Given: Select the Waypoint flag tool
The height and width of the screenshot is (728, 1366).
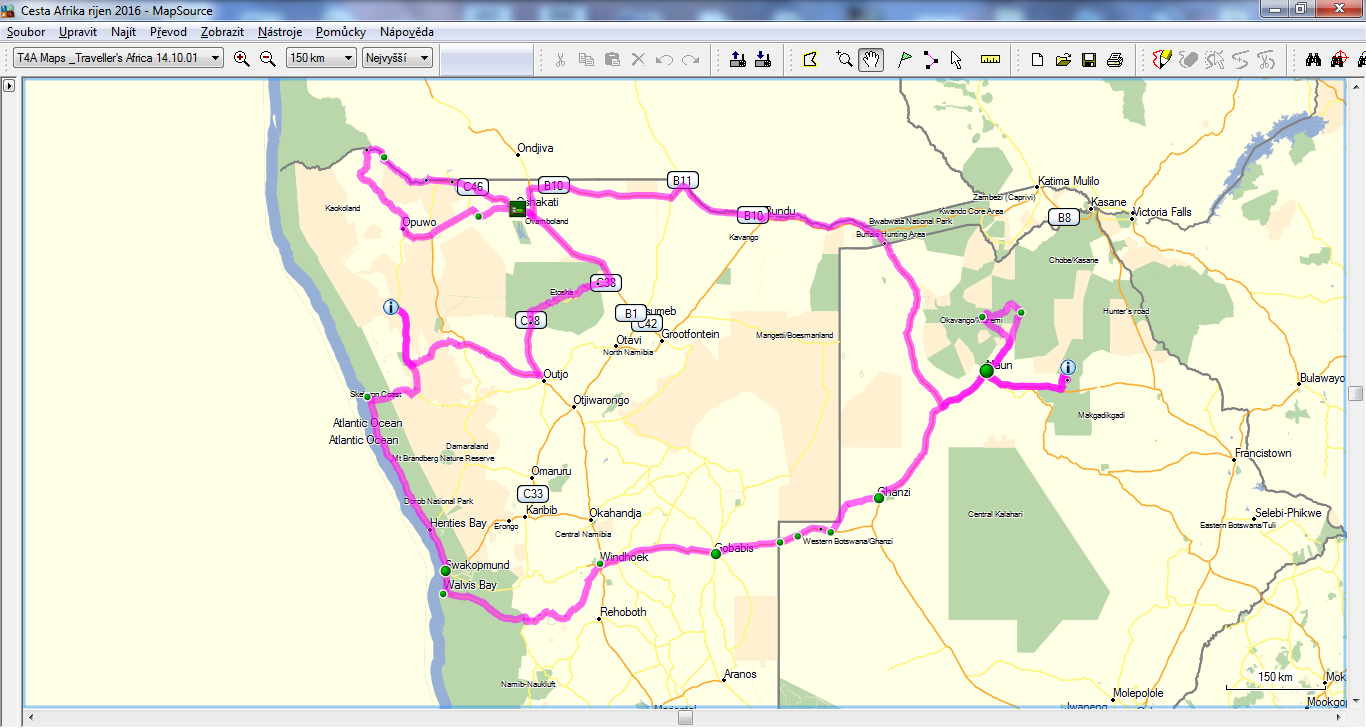Looking at the screenshot, I should click(x=904, y=60).
